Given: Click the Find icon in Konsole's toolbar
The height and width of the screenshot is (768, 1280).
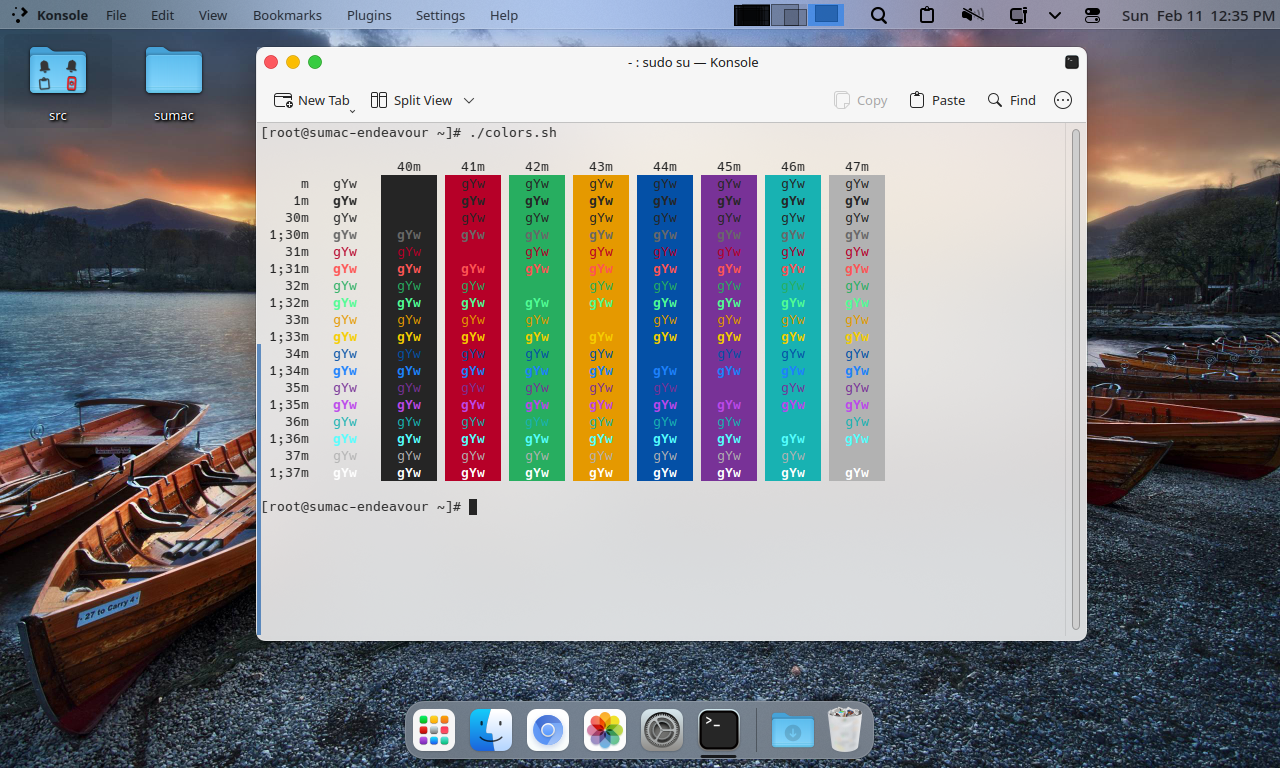Looking at the screenshot, I should click(1010, 100).
